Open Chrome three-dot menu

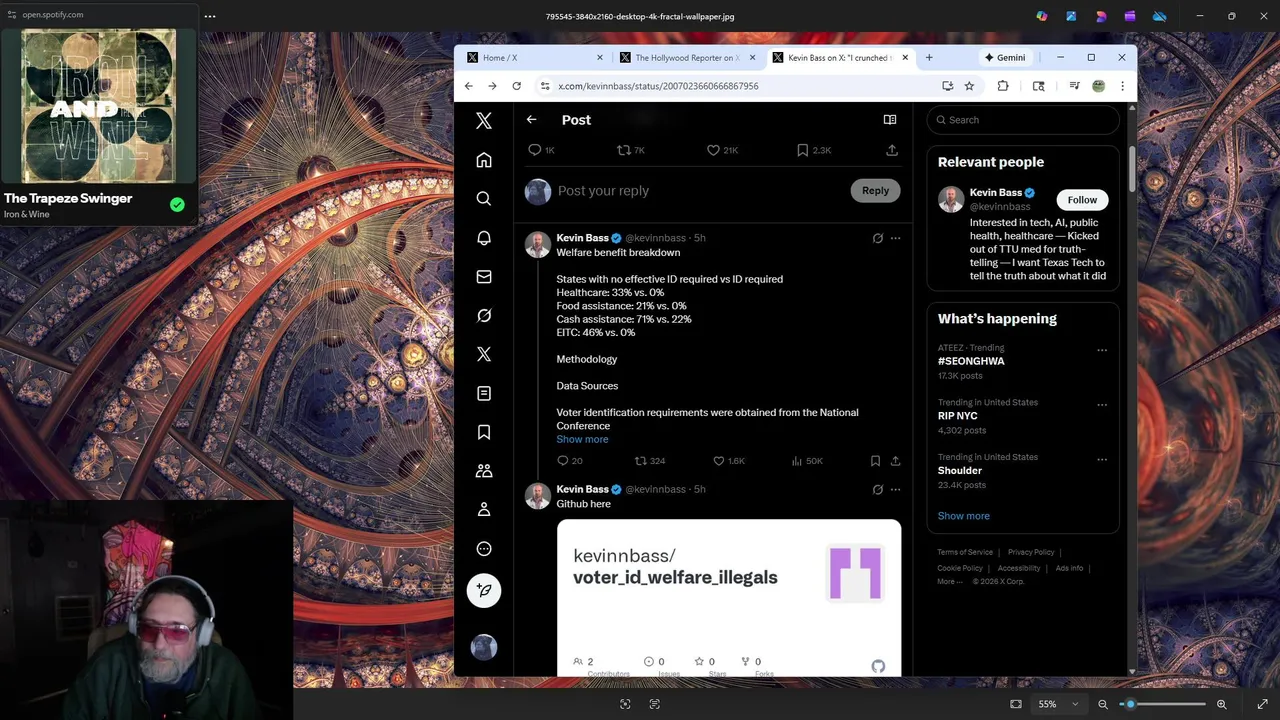[x=1122, y=86]
